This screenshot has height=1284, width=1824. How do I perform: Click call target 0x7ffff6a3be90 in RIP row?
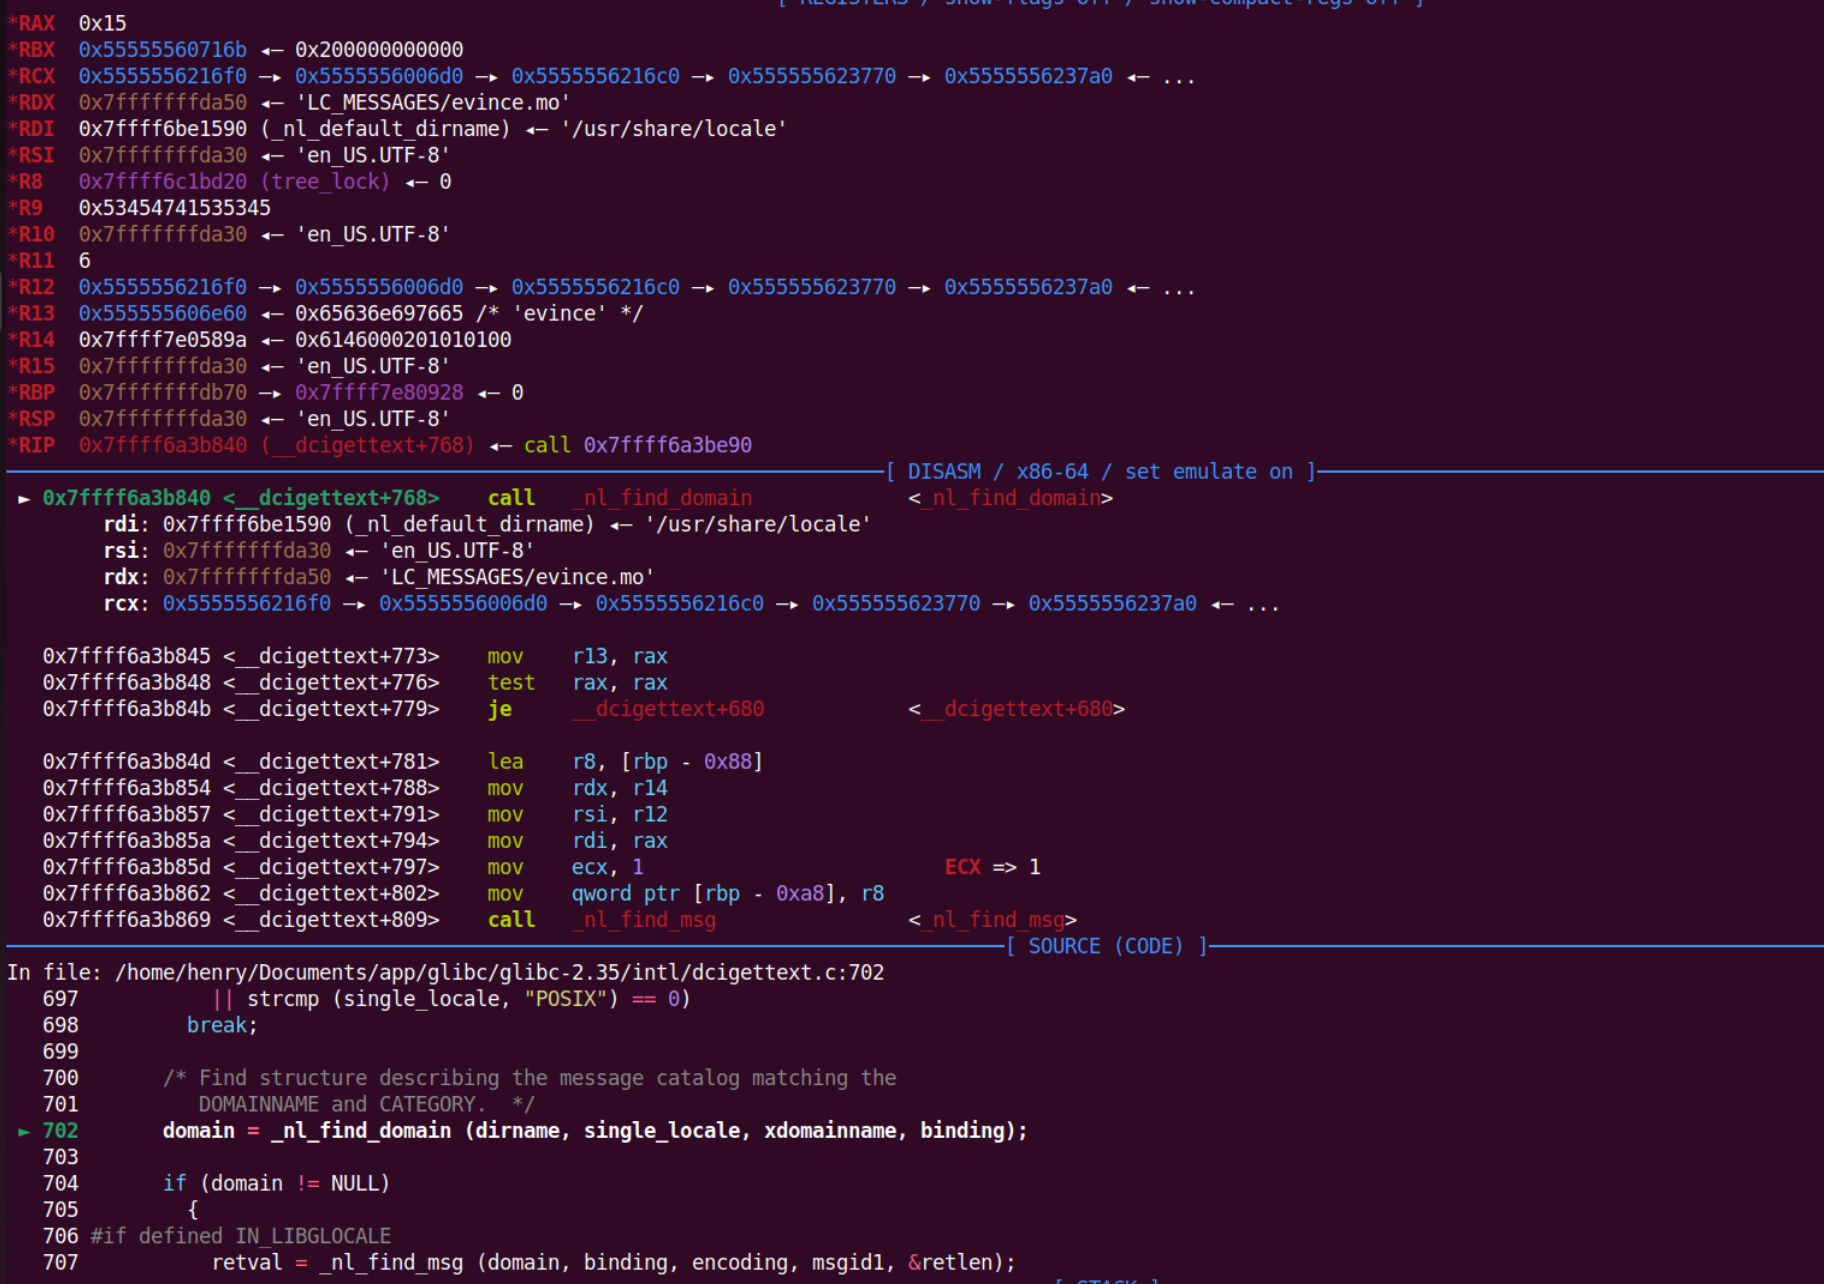point(667,445)
